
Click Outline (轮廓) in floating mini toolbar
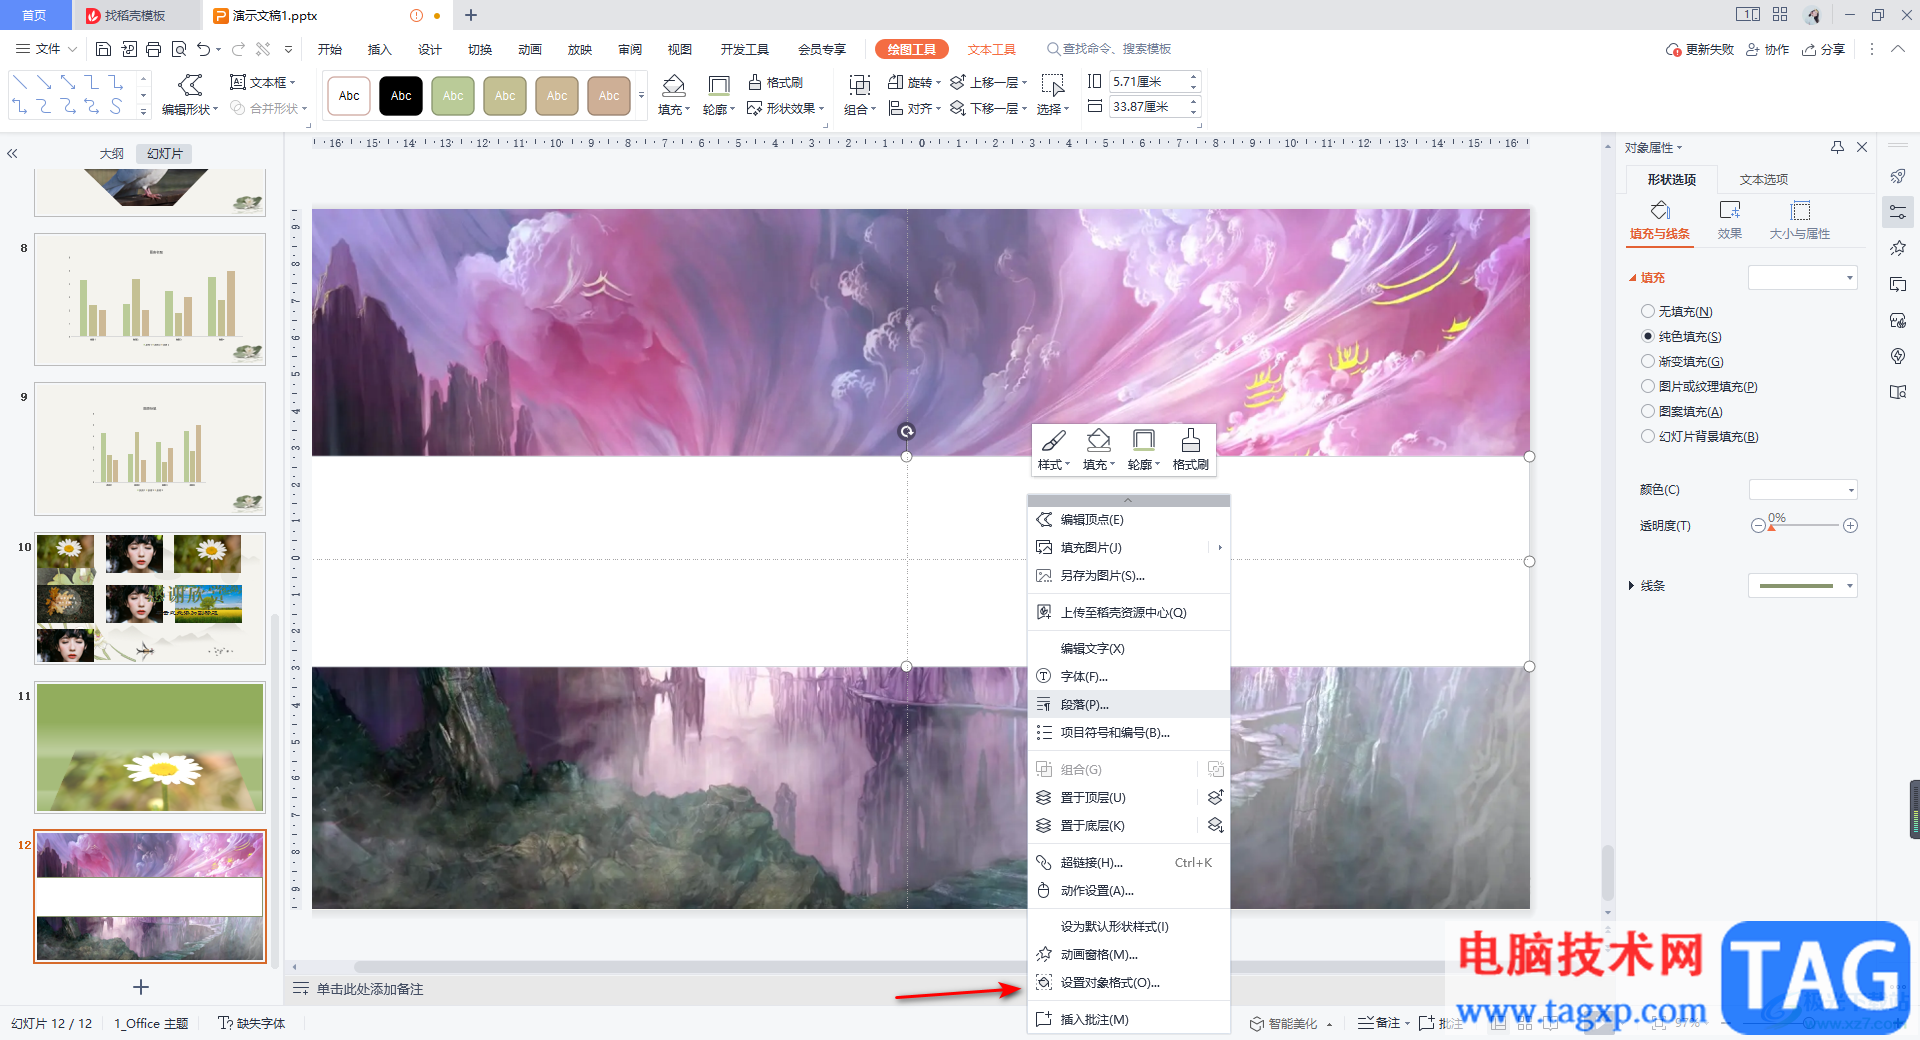tap(1143, 449)
